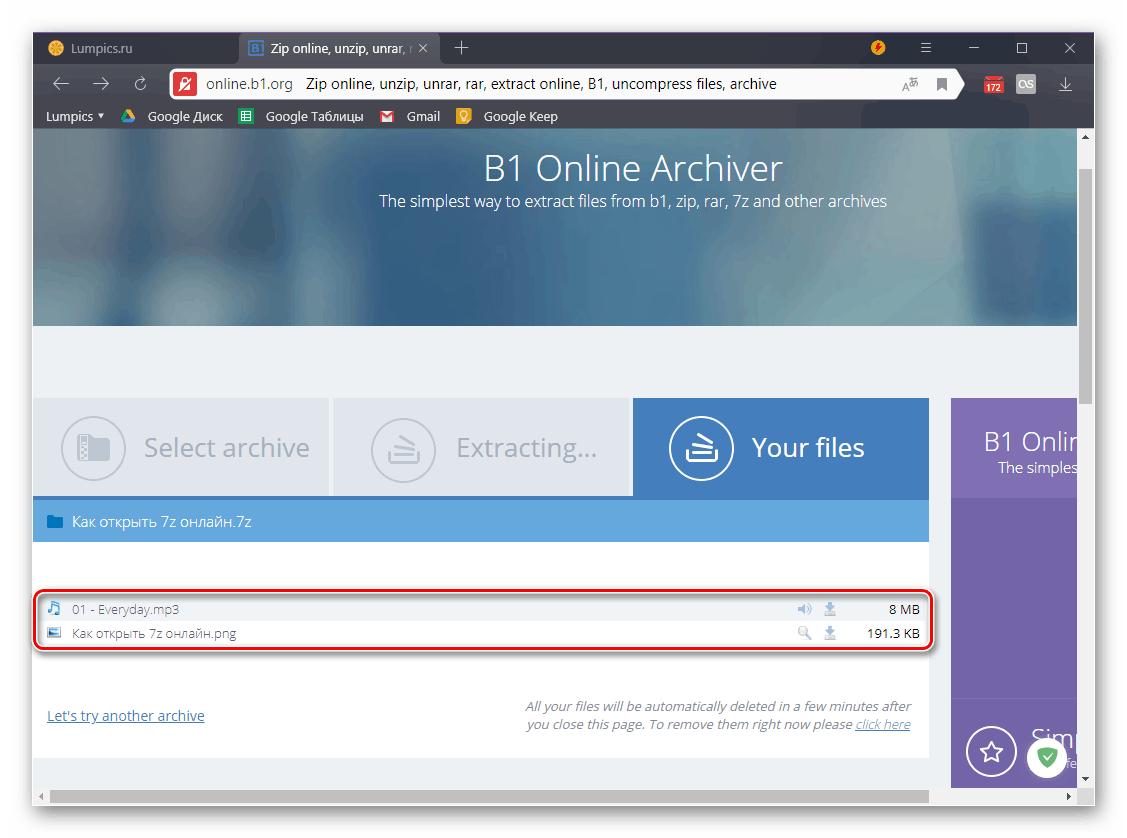Open the 'Let's try another archive' link

tap(125, 715)
